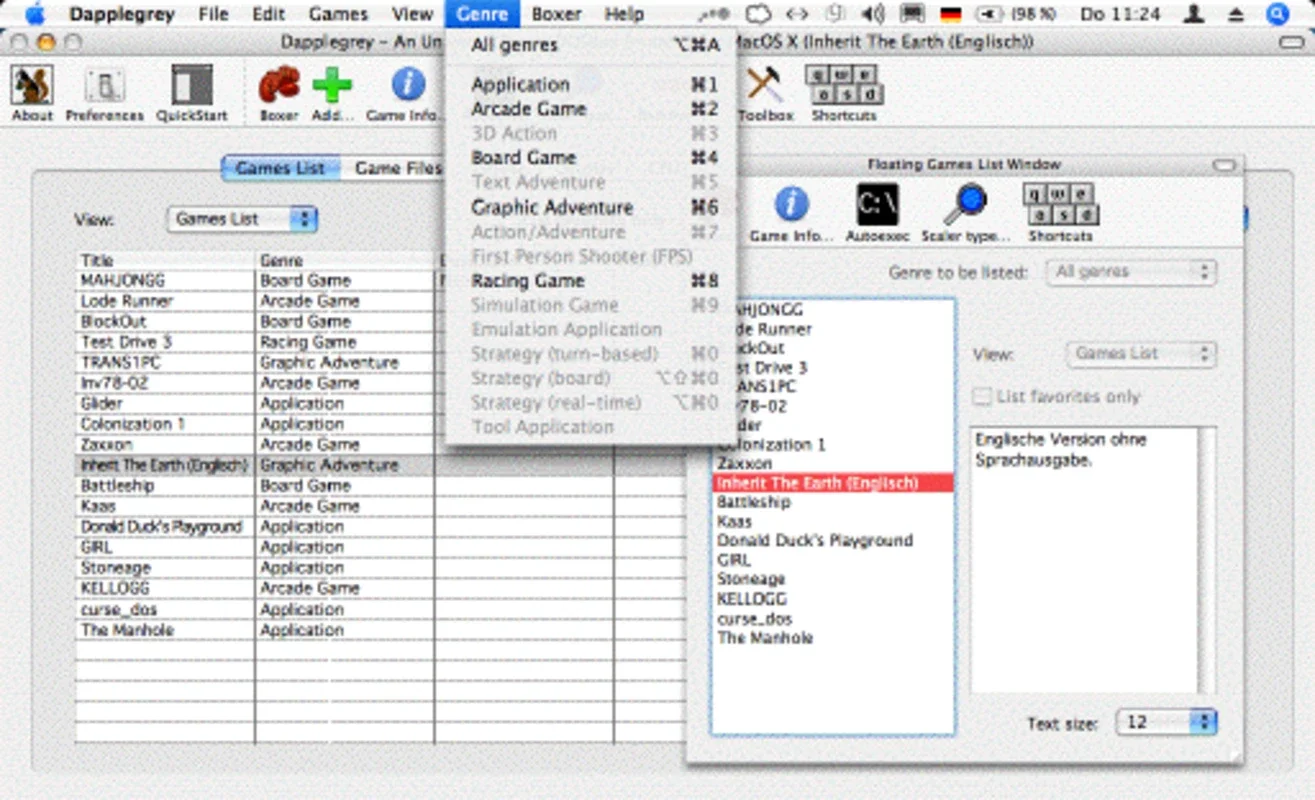
Task: Switch to the Game Files tab
Action: 398,168
